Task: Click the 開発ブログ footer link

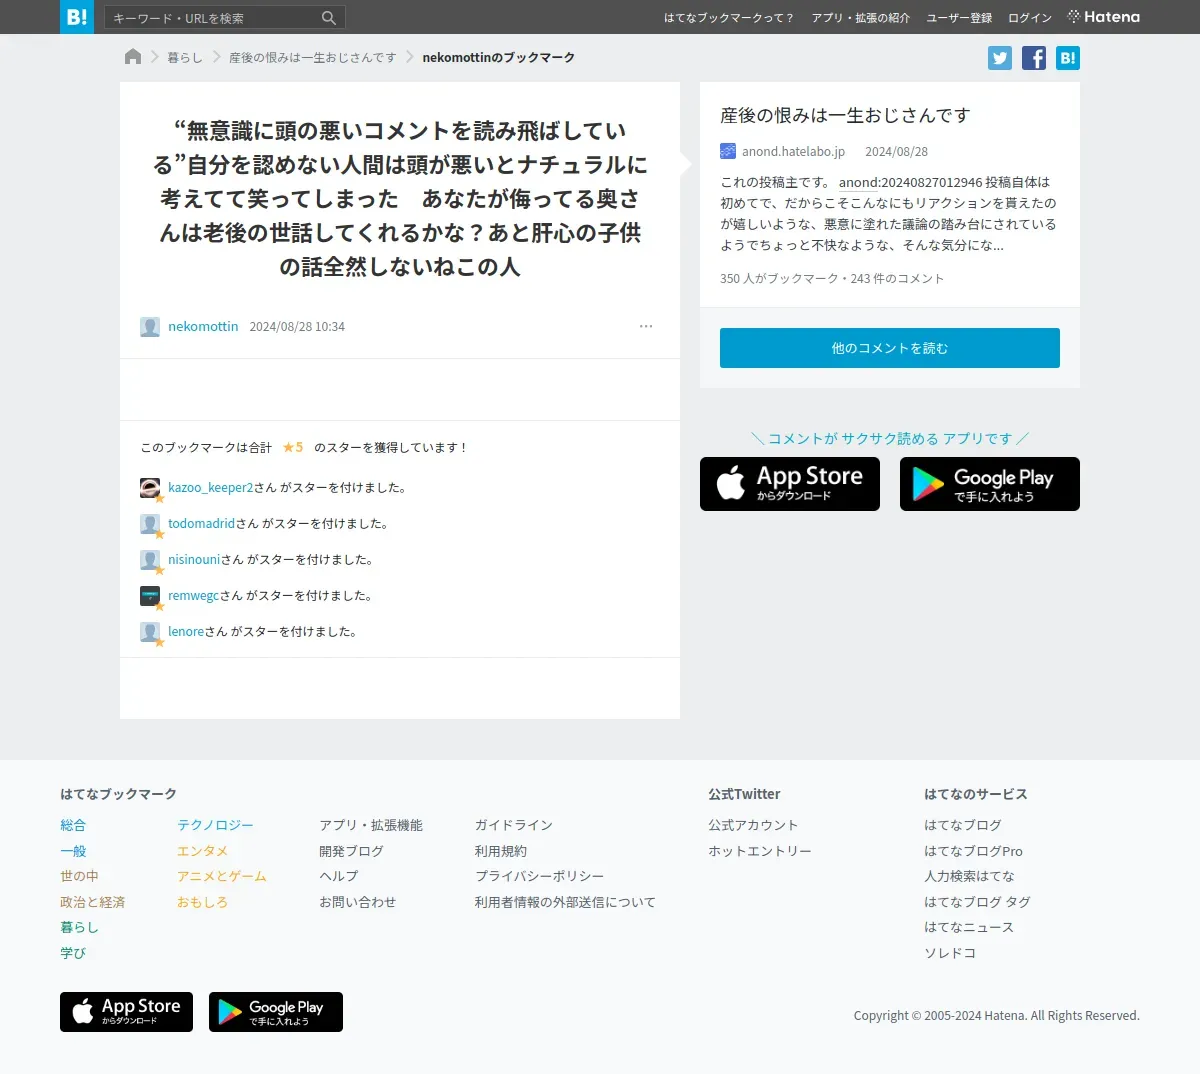Action: coord(351,852)
